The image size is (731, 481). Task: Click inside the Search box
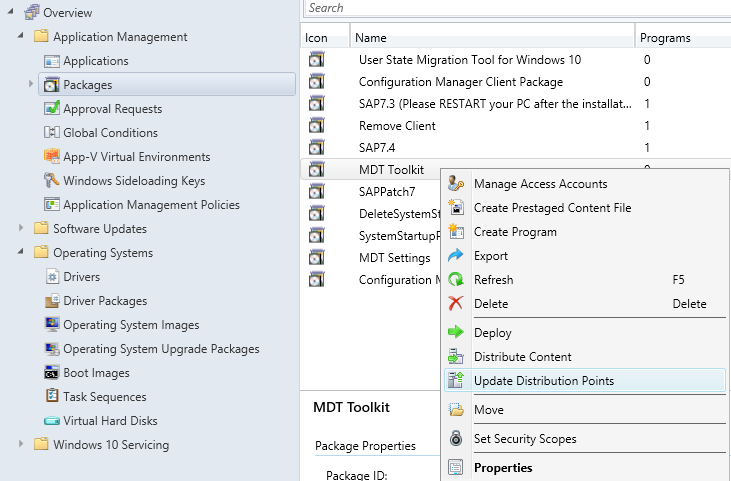[515, 8]
